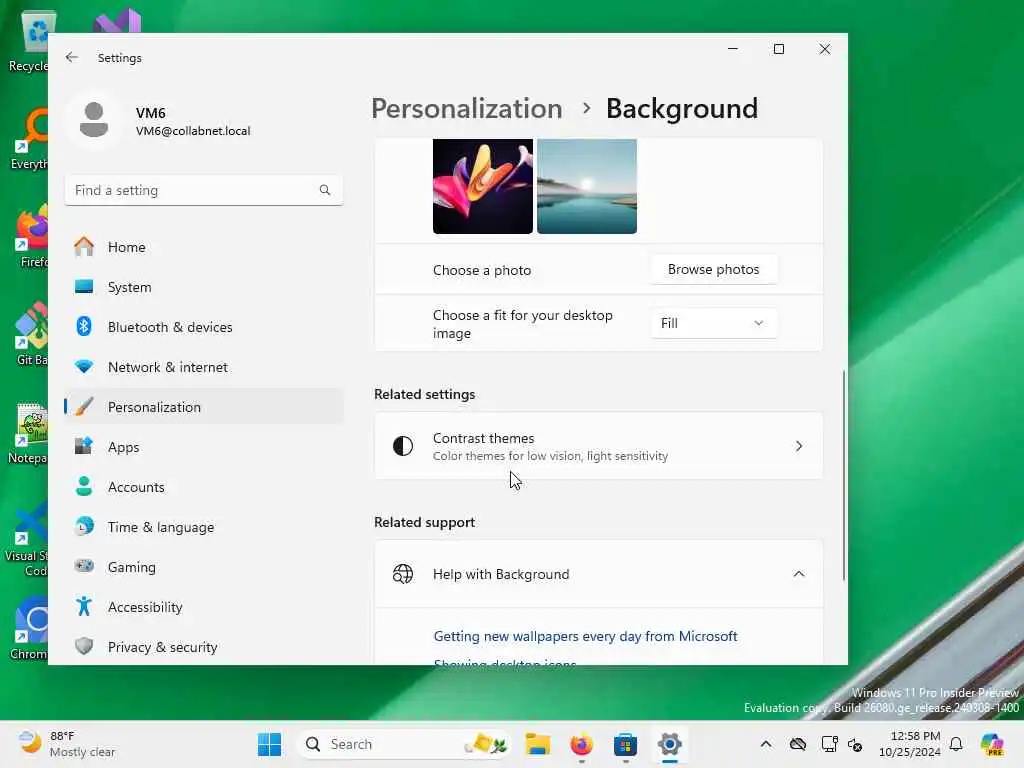The height and width of the screenshot is (768, 1024).
Task: Click the display/network tray icon
Action: tap(829, 744)
